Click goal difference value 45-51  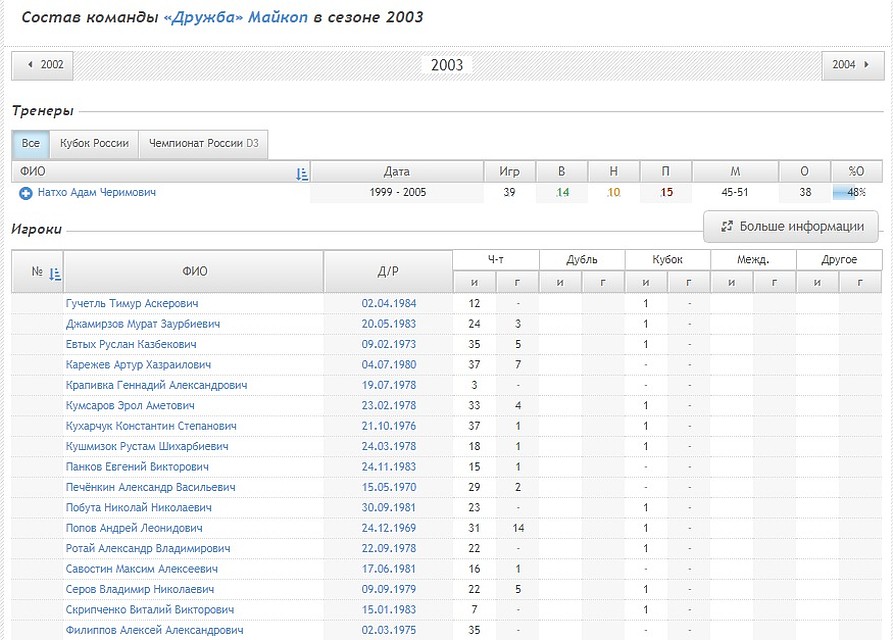(x=735, y=192)
